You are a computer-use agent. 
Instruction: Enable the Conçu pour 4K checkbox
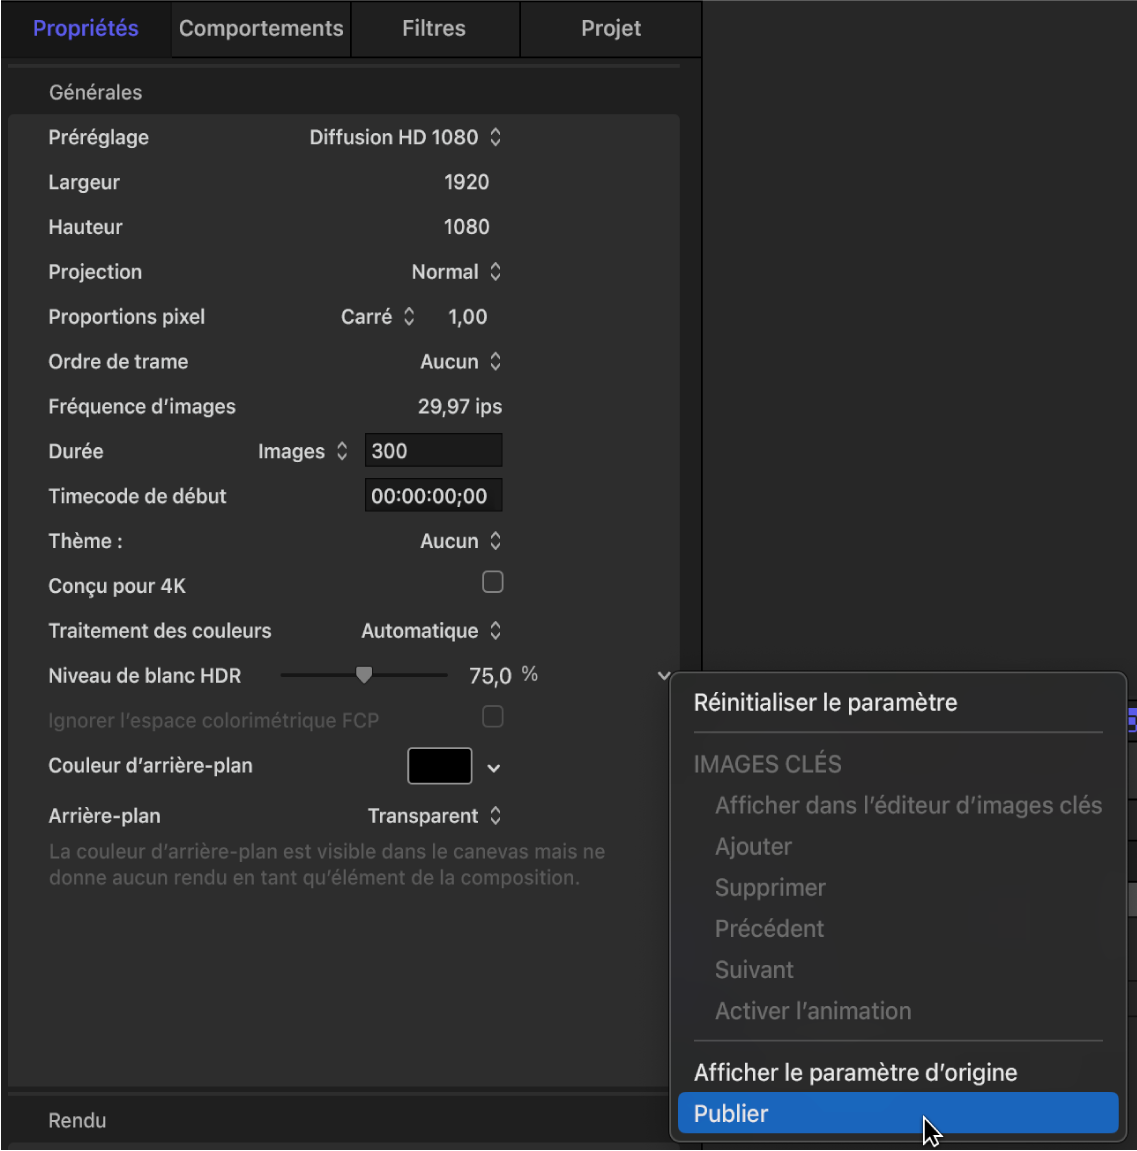coord(492,581)
